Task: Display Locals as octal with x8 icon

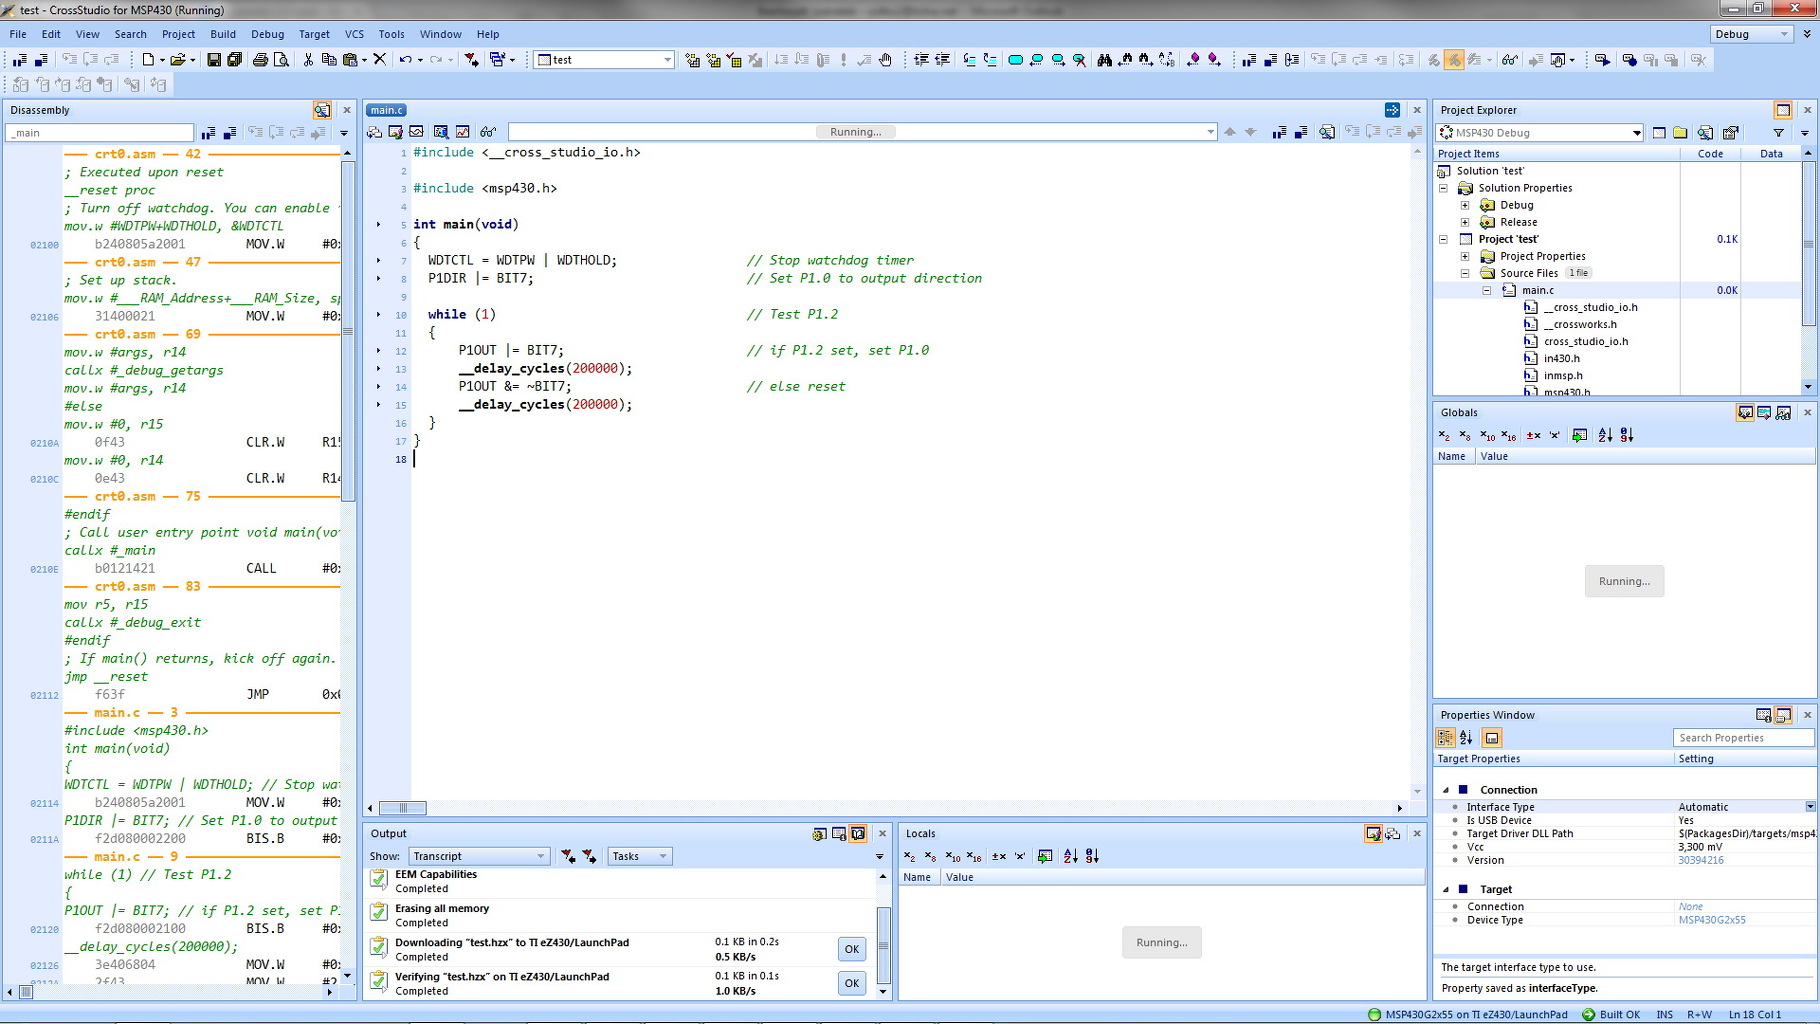Action: click(x=930, y=856)
